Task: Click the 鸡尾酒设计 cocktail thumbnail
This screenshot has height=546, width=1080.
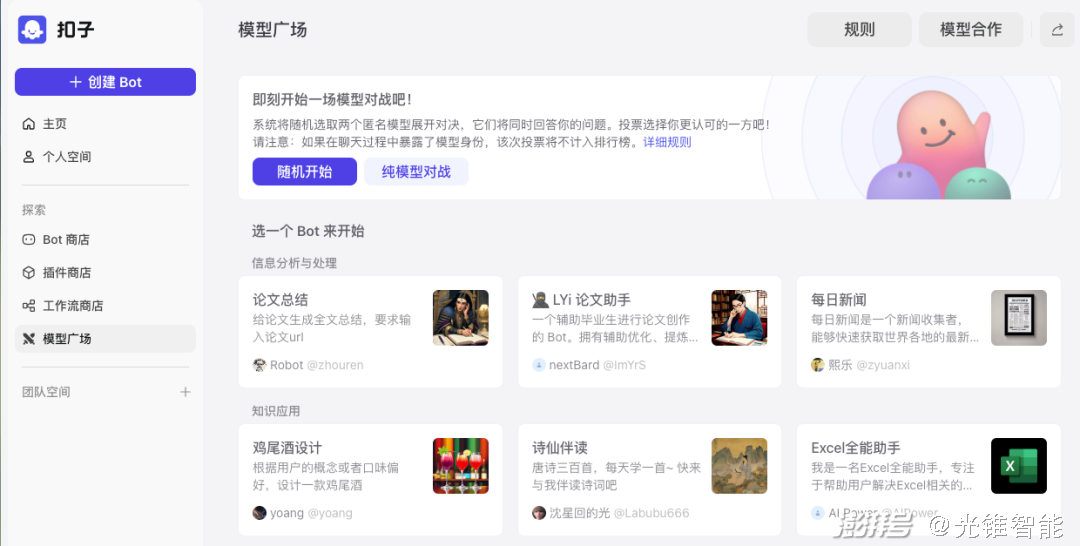Action: (x=461, y=466)
